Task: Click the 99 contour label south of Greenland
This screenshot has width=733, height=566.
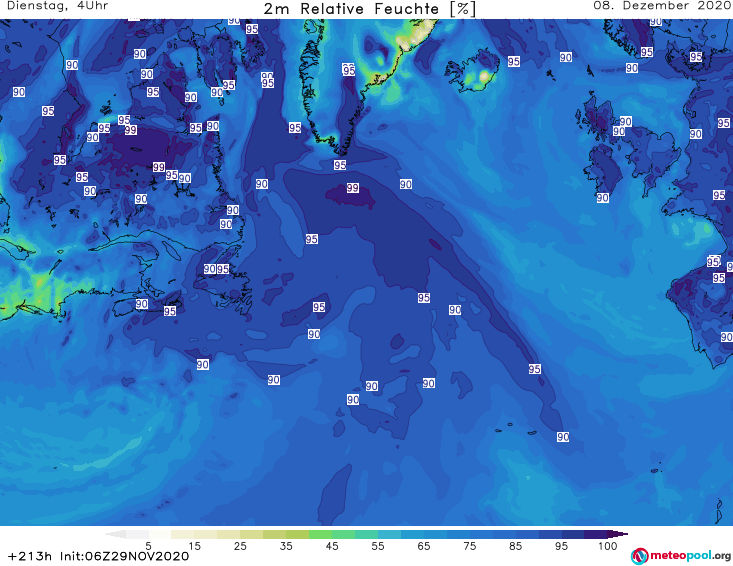Action: 353,188
